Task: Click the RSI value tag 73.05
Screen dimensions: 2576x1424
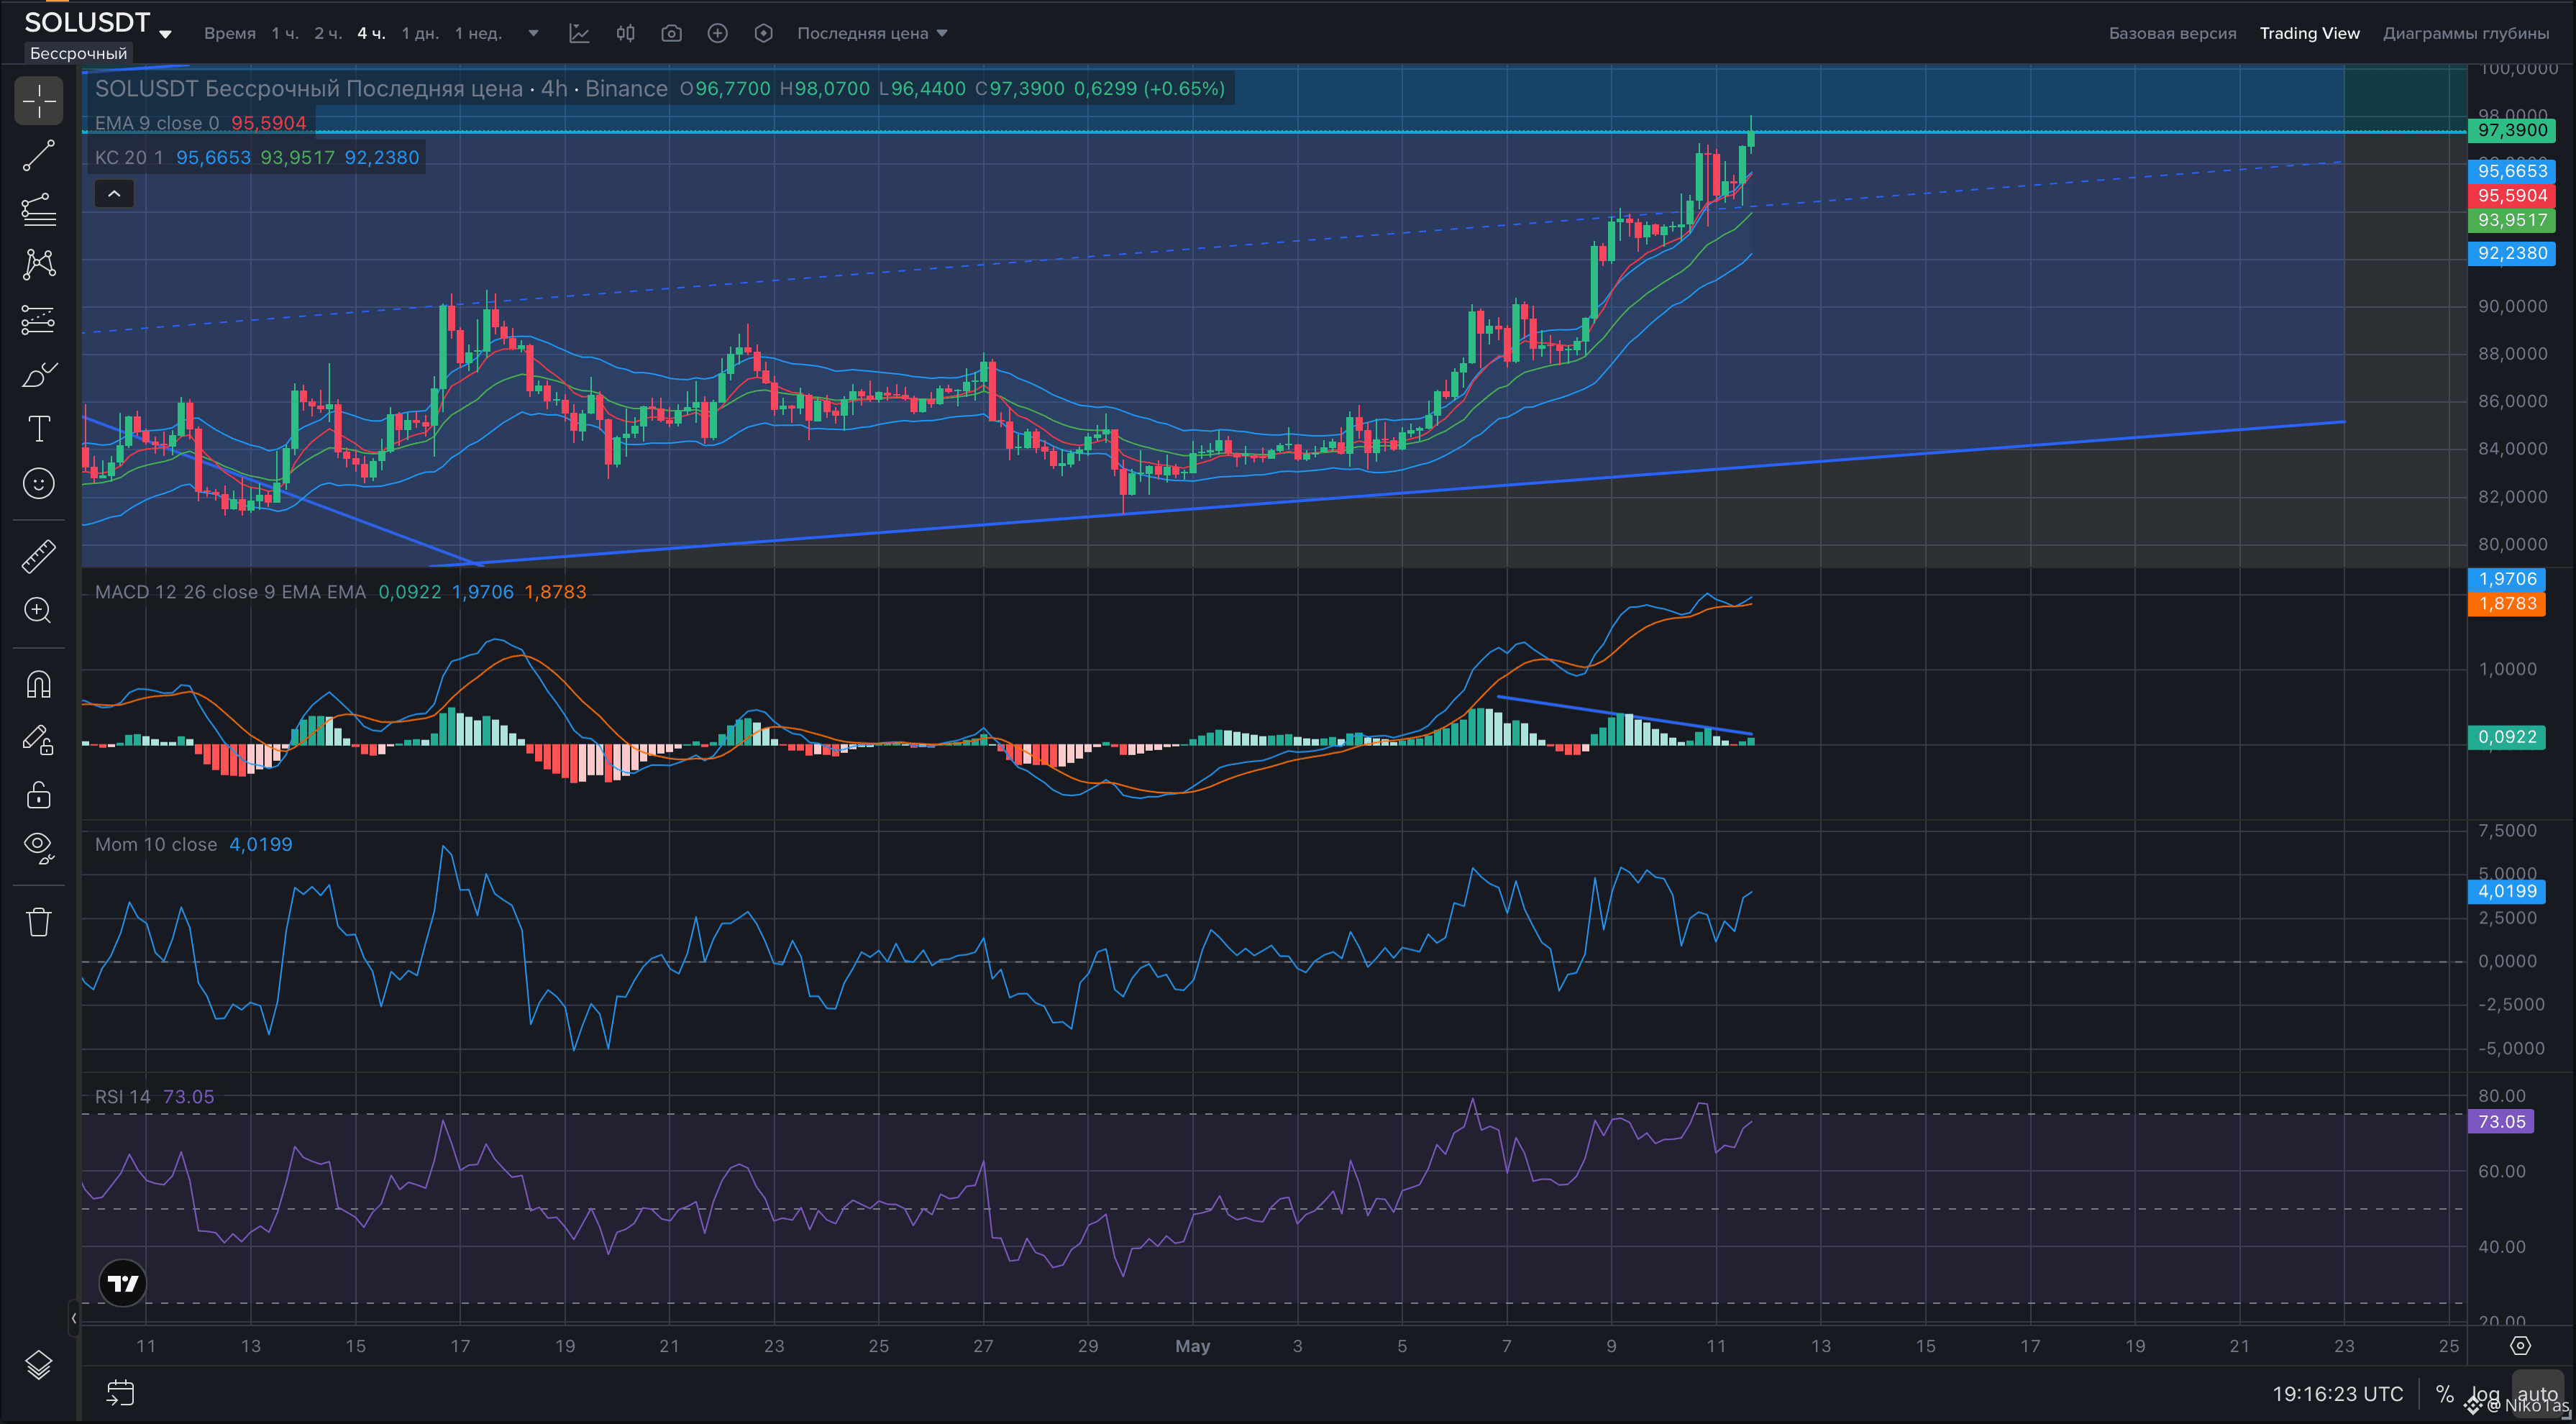Action: [2501, 1121]
